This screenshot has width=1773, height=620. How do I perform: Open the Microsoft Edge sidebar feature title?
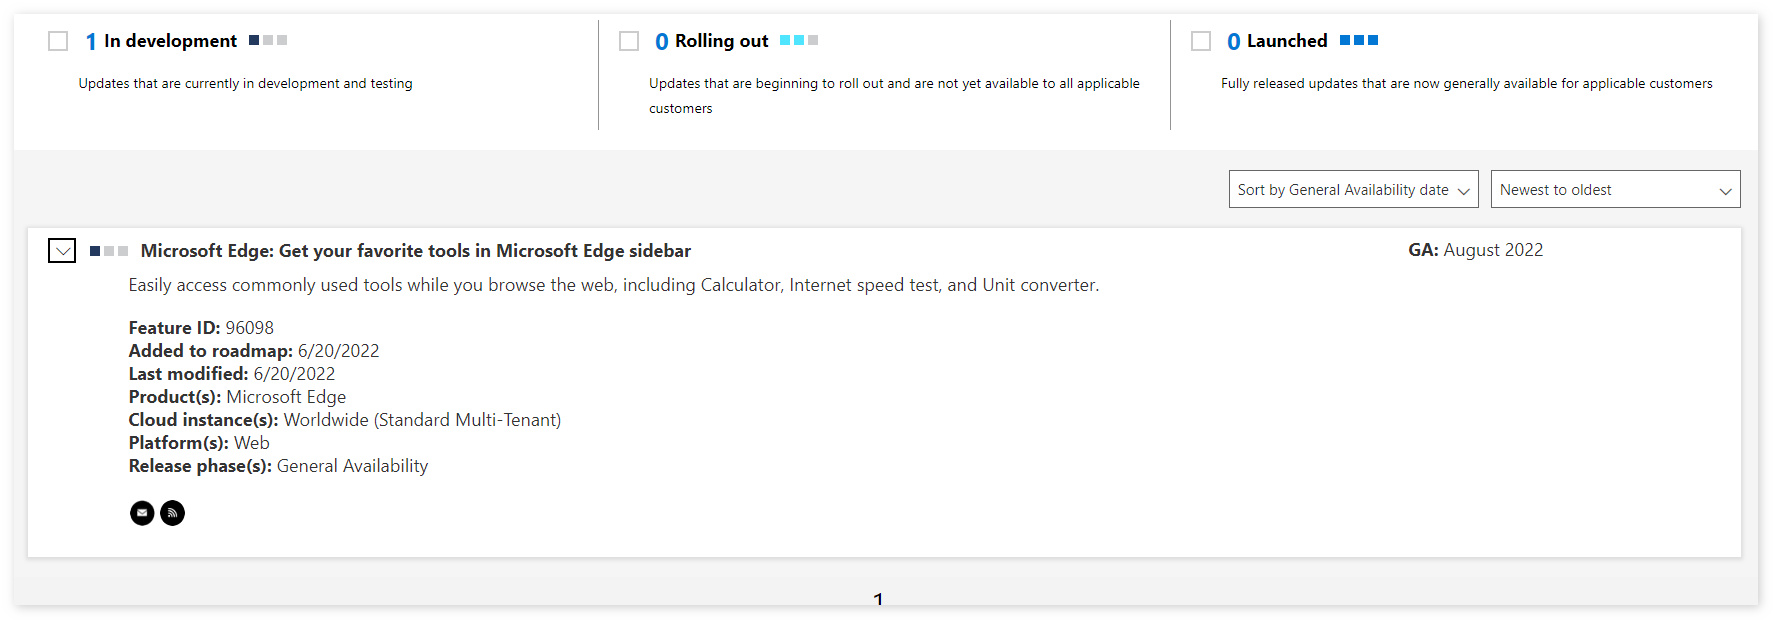coord(415,251)
